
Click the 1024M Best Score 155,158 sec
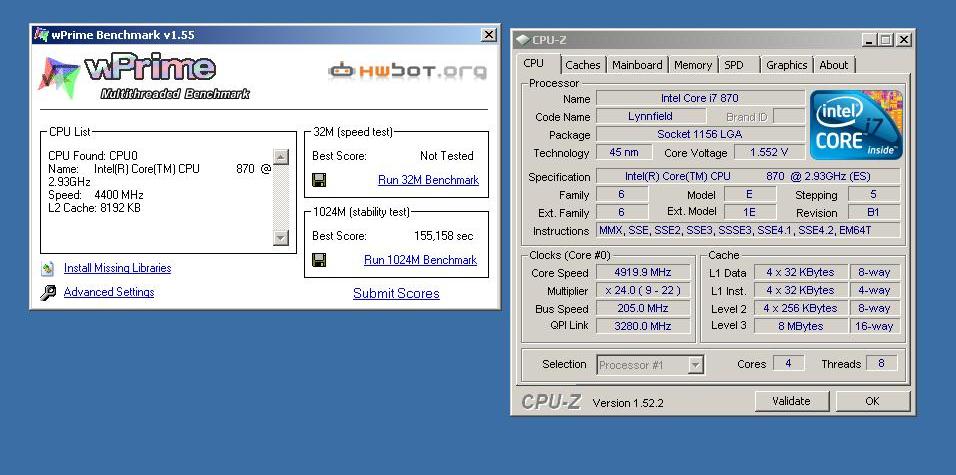click(443, 236)
